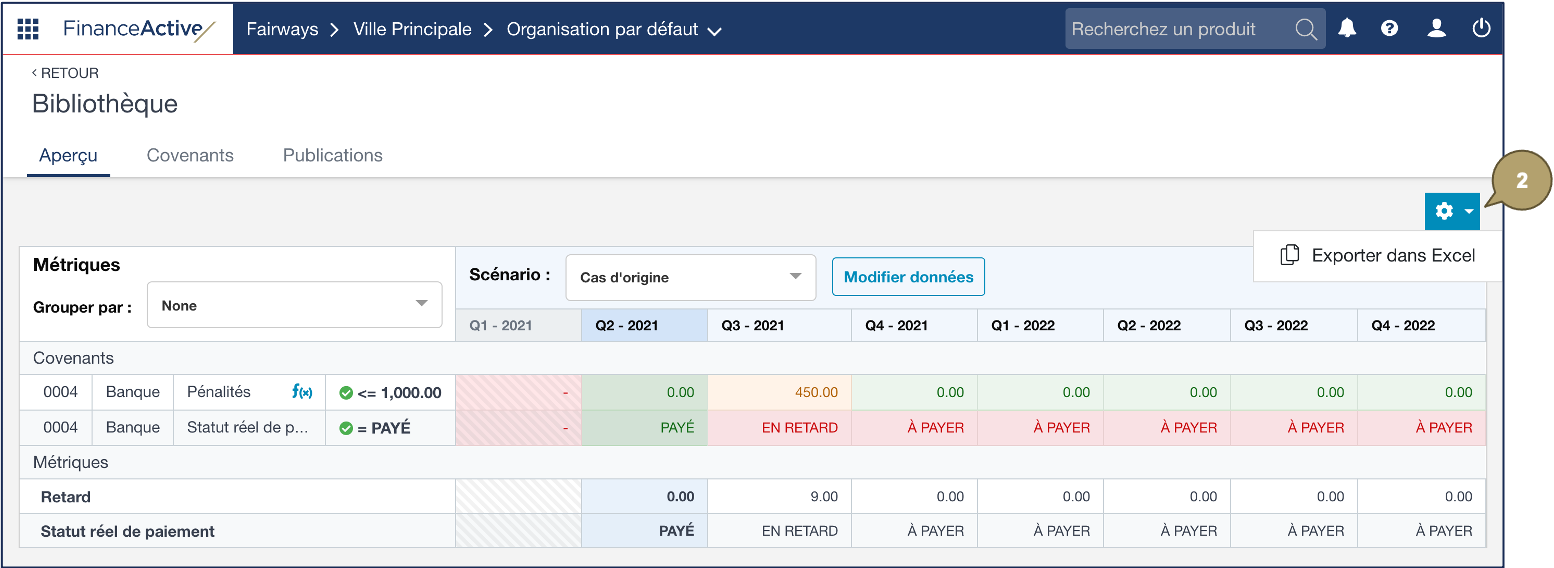The height and width of the screenshot is (568, 1554).
Task: Click the green check icon beside = PAYÉ
Action: (346, 428)
